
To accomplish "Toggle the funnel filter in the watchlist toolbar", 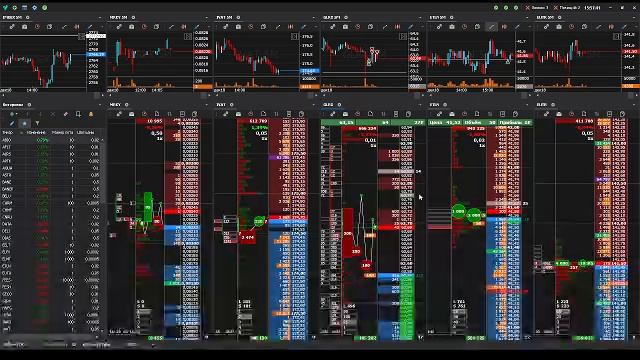I will point(37,123).
